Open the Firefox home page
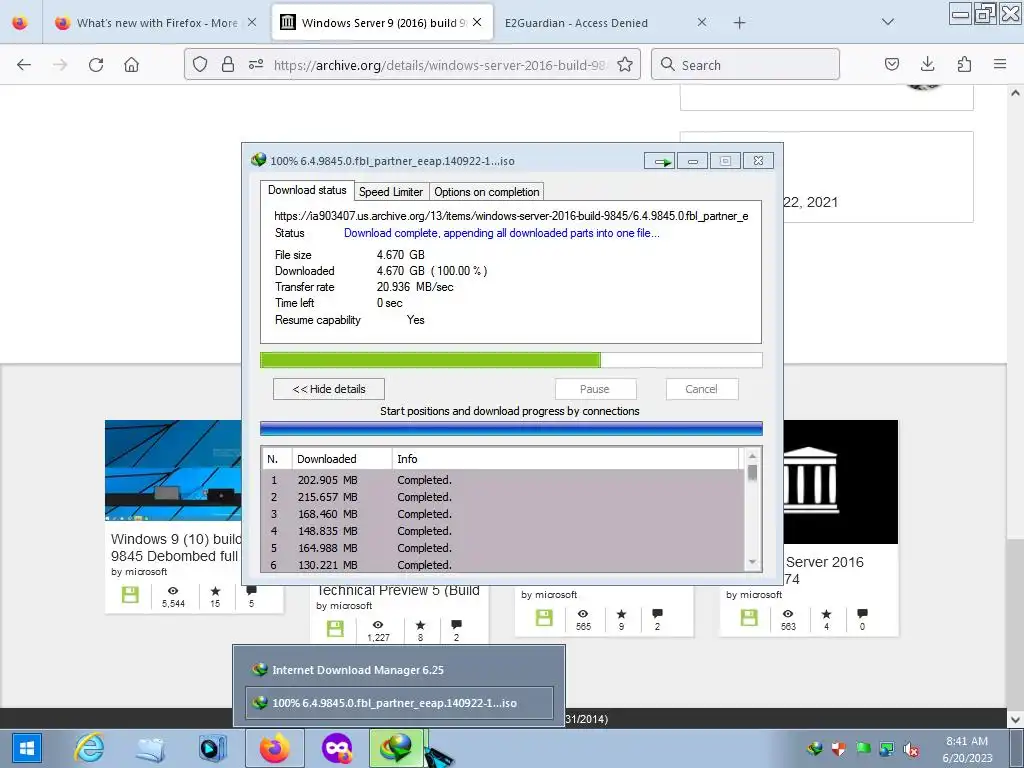The width and height of the screenshot is (1024, 768). [132, 65]
